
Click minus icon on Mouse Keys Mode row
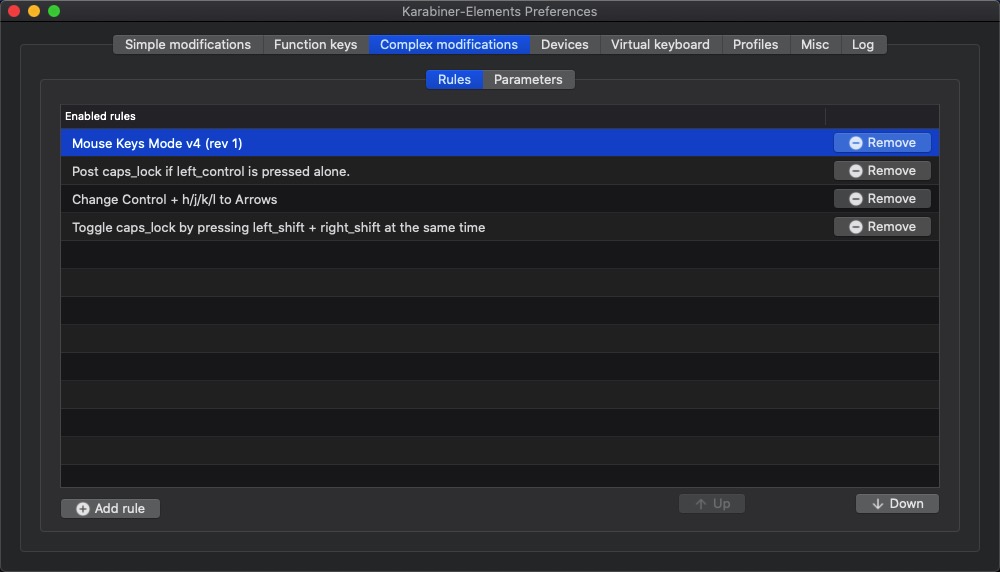tap(856, 143)
